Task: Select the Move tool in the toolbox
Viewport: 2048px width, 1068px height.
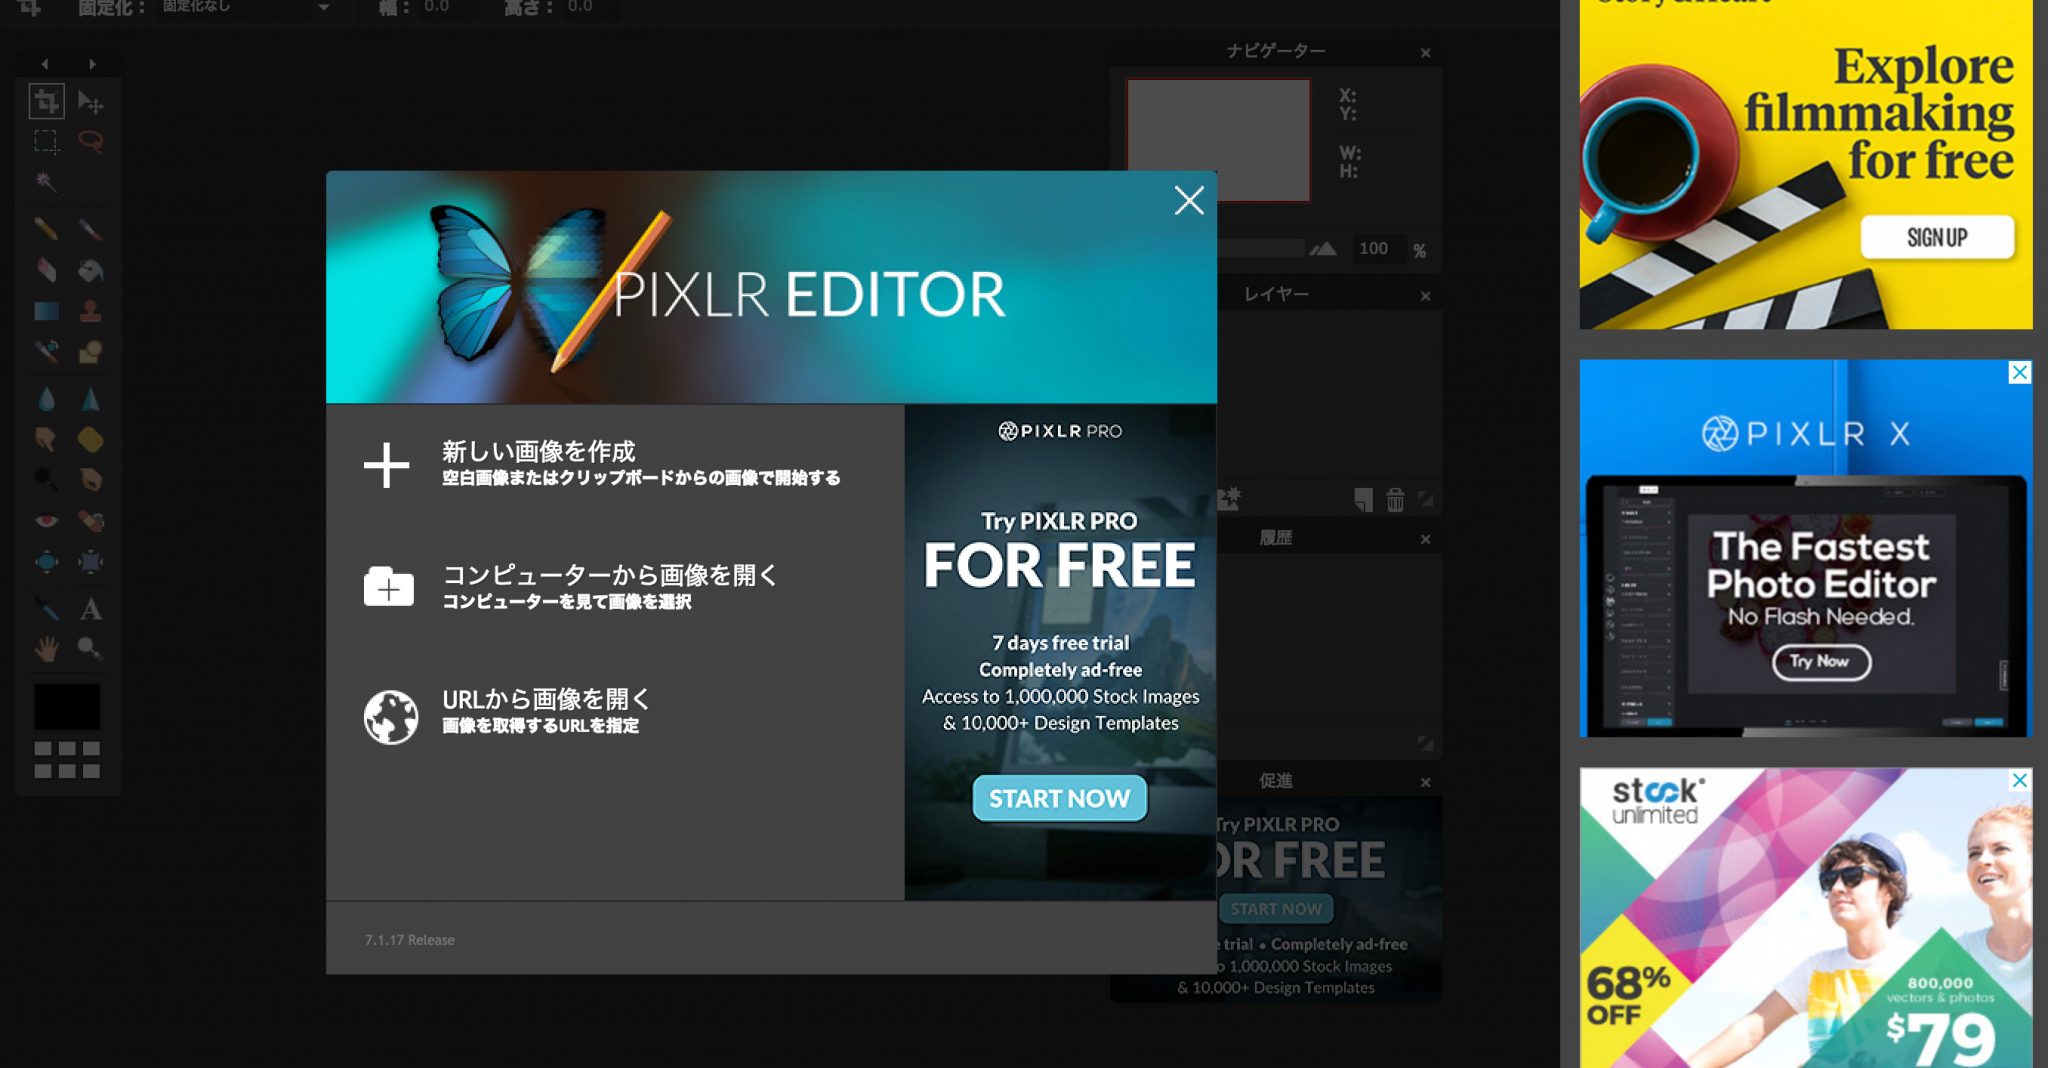Action: 90,101
